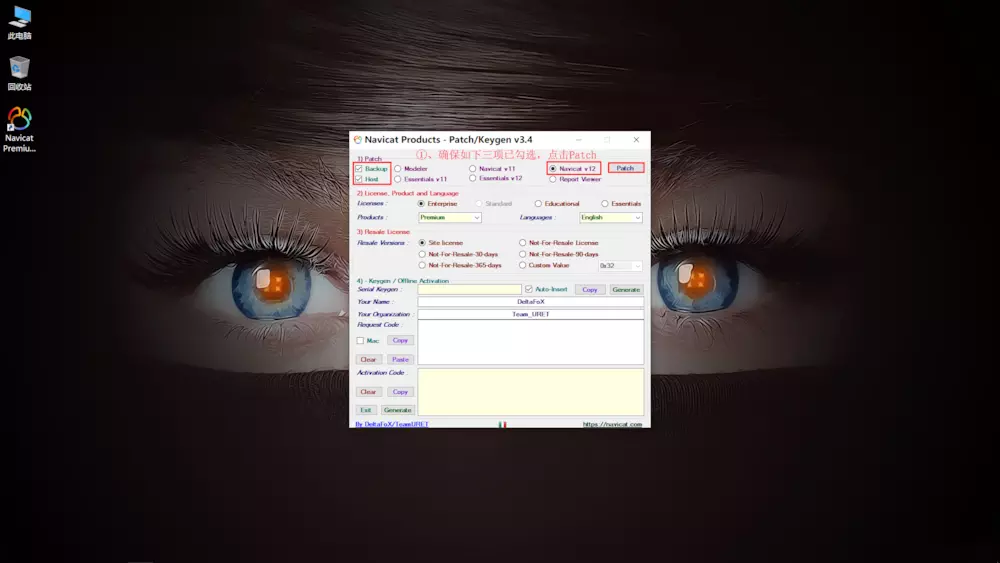
Task: Copy the Request Code
Action: click(x=400, y=340)
